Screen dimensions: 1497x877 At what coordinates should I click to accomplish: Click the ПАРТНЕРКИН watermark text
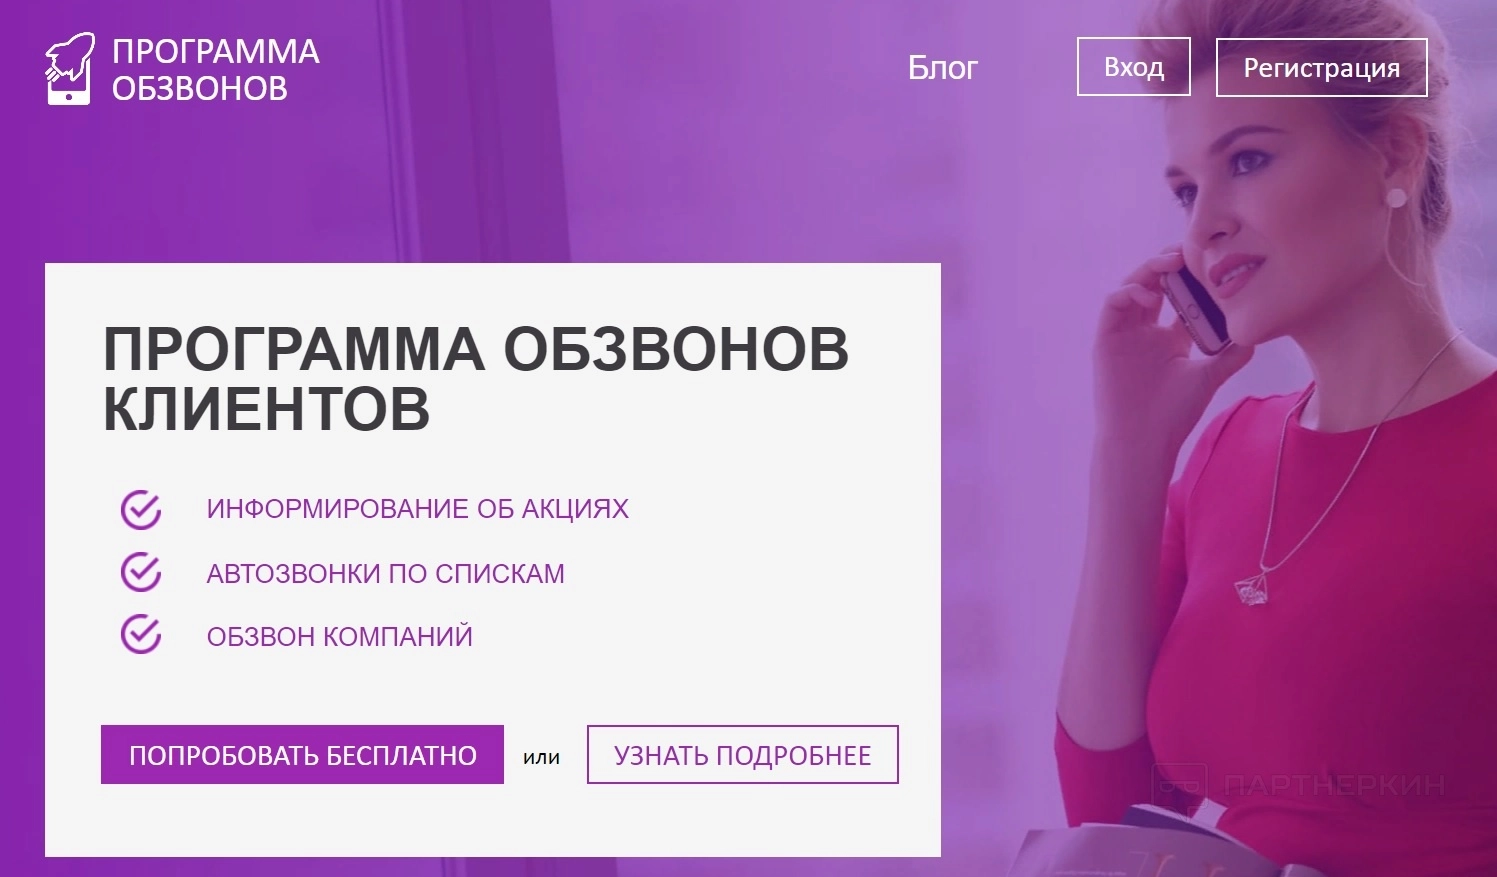pyautogui.click(x=1335, y=785)
